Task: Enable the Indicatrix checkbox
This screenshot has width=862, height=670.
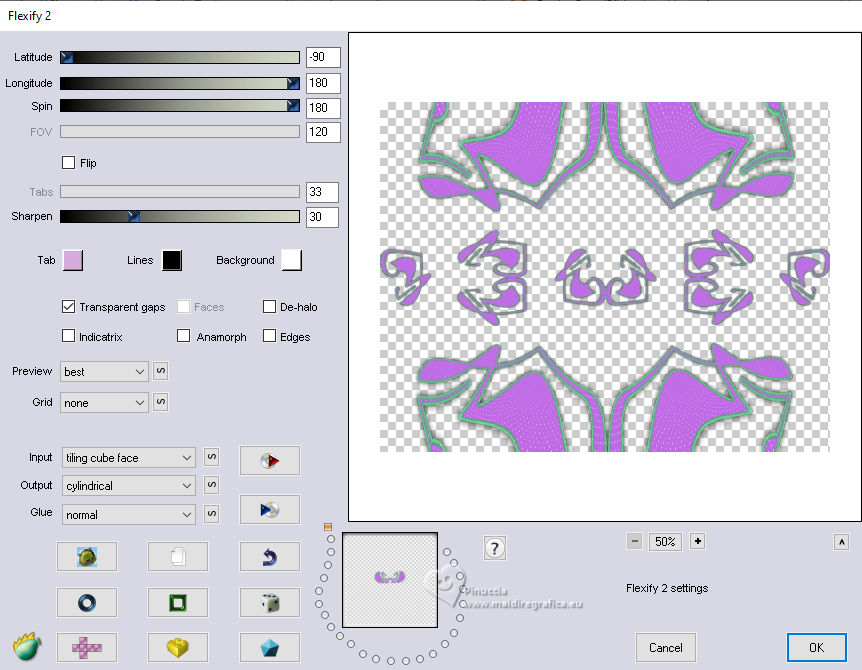Action: [68, 336]
